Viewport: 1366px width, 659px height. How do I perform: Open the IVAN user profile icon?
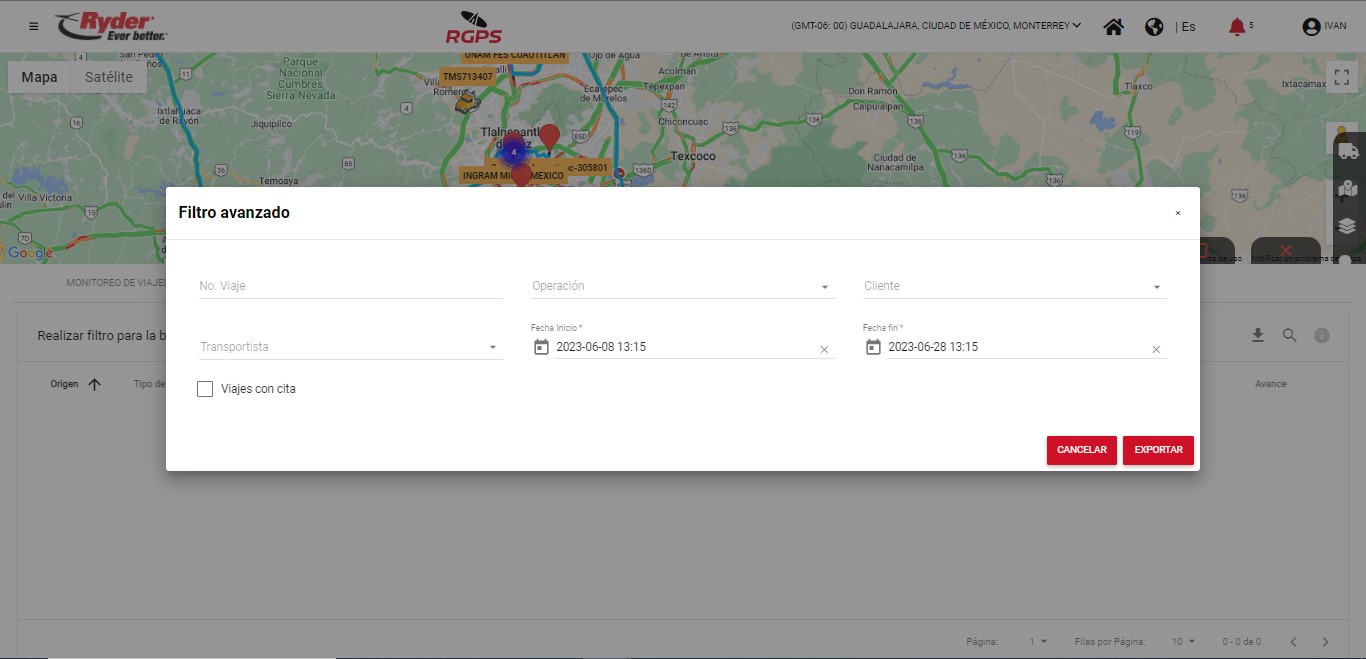1311,27
